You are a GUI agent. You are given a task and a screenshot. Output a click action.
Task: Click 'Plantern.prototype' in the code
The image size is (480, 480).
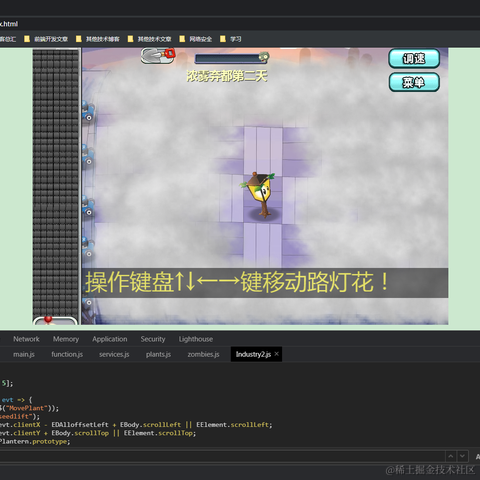[x=35, y=441]
